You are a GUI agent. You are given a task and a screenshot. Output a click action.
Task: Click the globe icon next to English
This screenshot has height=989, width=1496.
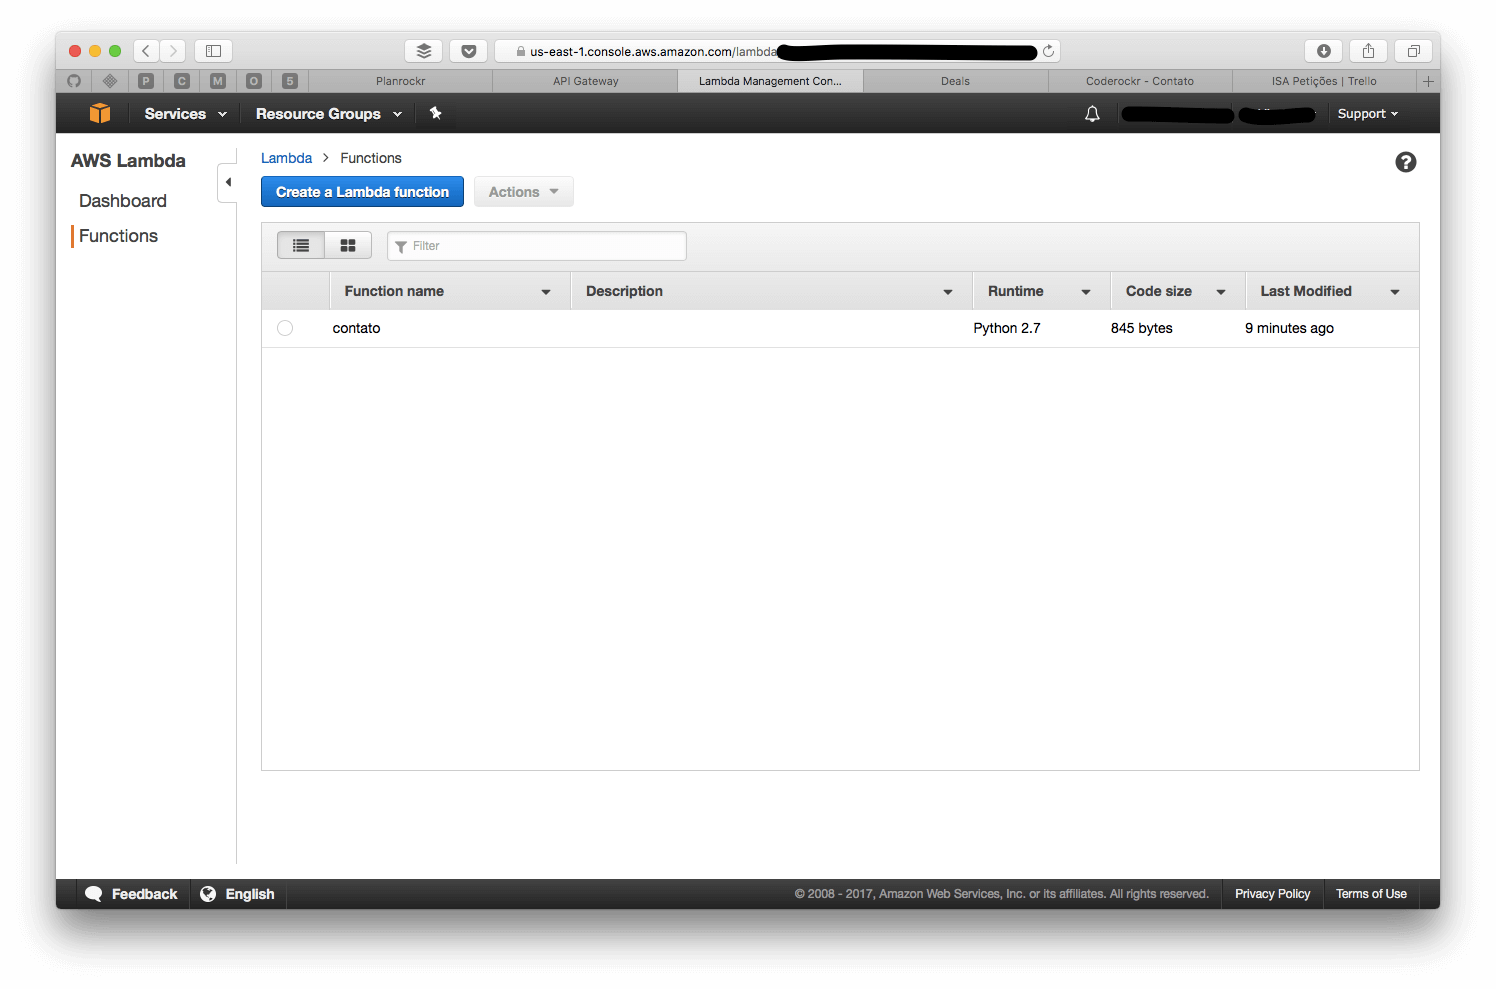tap(207, 893)
